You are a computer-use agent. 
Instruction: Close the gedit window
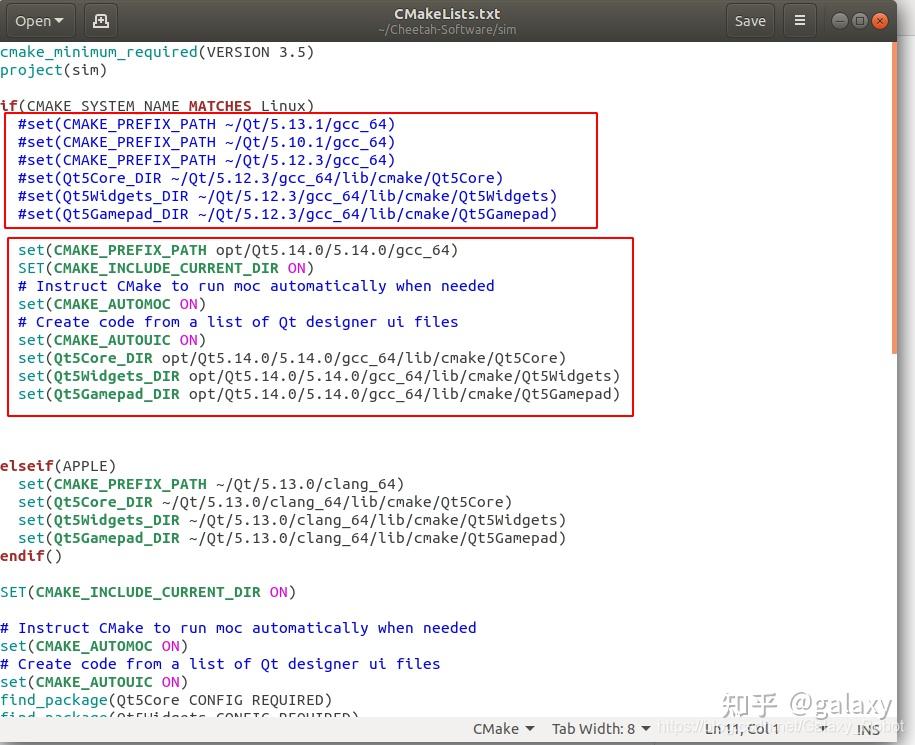(879, 21)
